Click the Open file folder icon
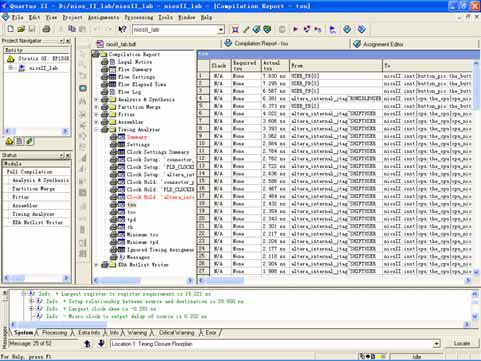The height and width of the screenshot is (361, 481). pyautogui.click(x=21, y=29)
